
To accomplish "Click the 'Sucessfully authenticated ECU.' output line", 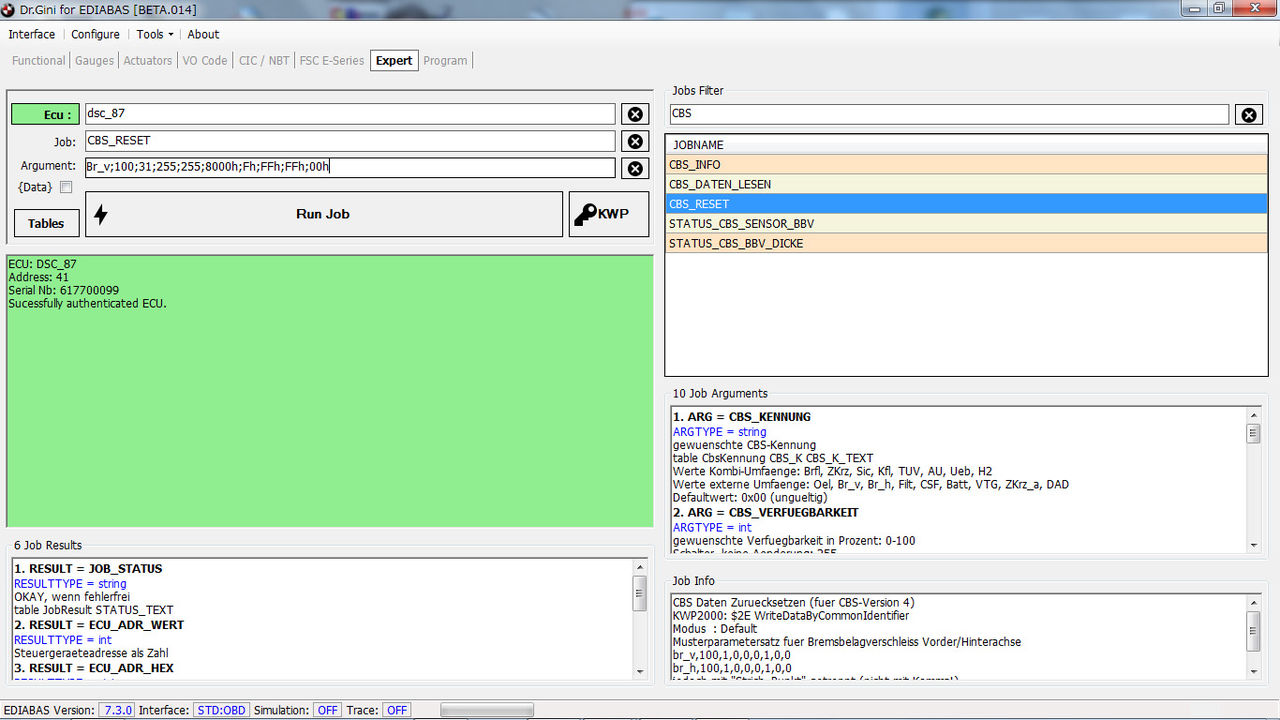I will click(x=88, y=303).
